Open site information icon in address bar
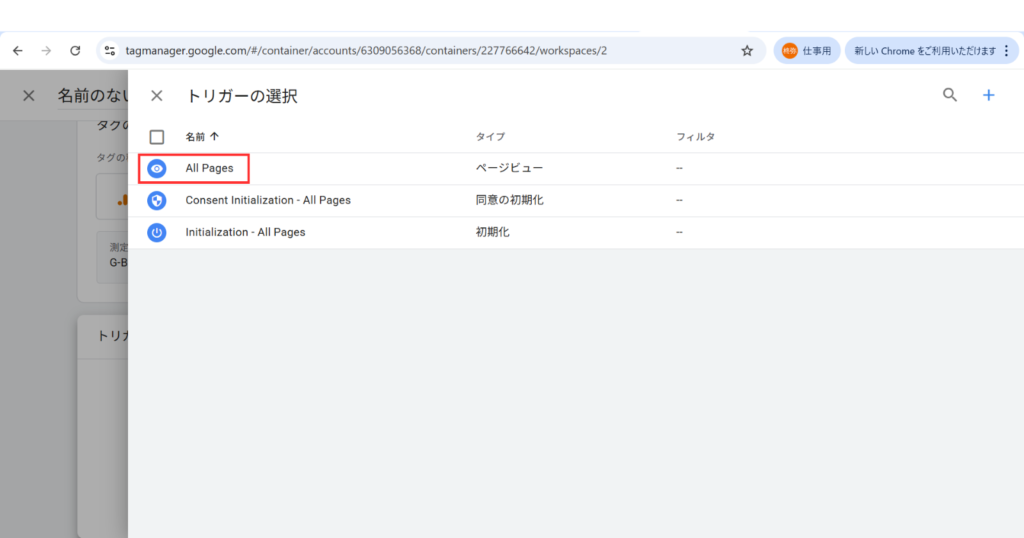The width and height of the screenshot is (1024, 538). [111, 51]
